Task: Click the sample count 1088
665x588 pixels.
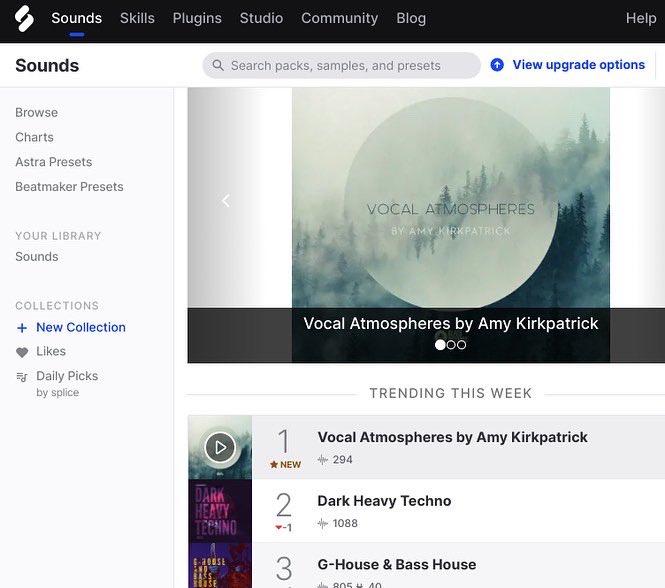Action: (345, 523)
